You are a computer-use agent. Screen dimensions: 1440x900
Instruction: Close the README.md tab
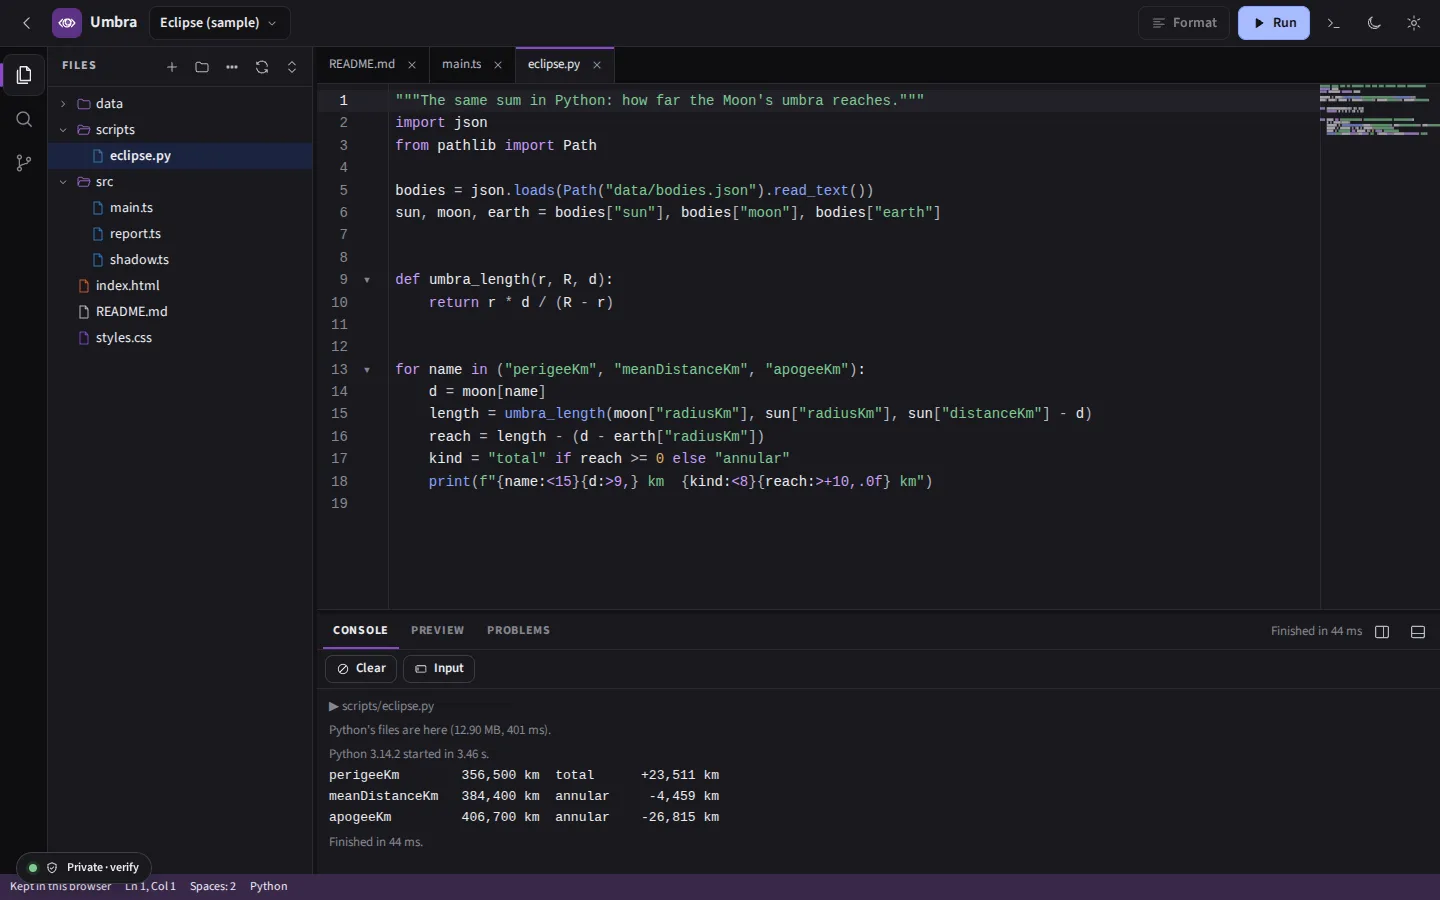click(412, 65)
